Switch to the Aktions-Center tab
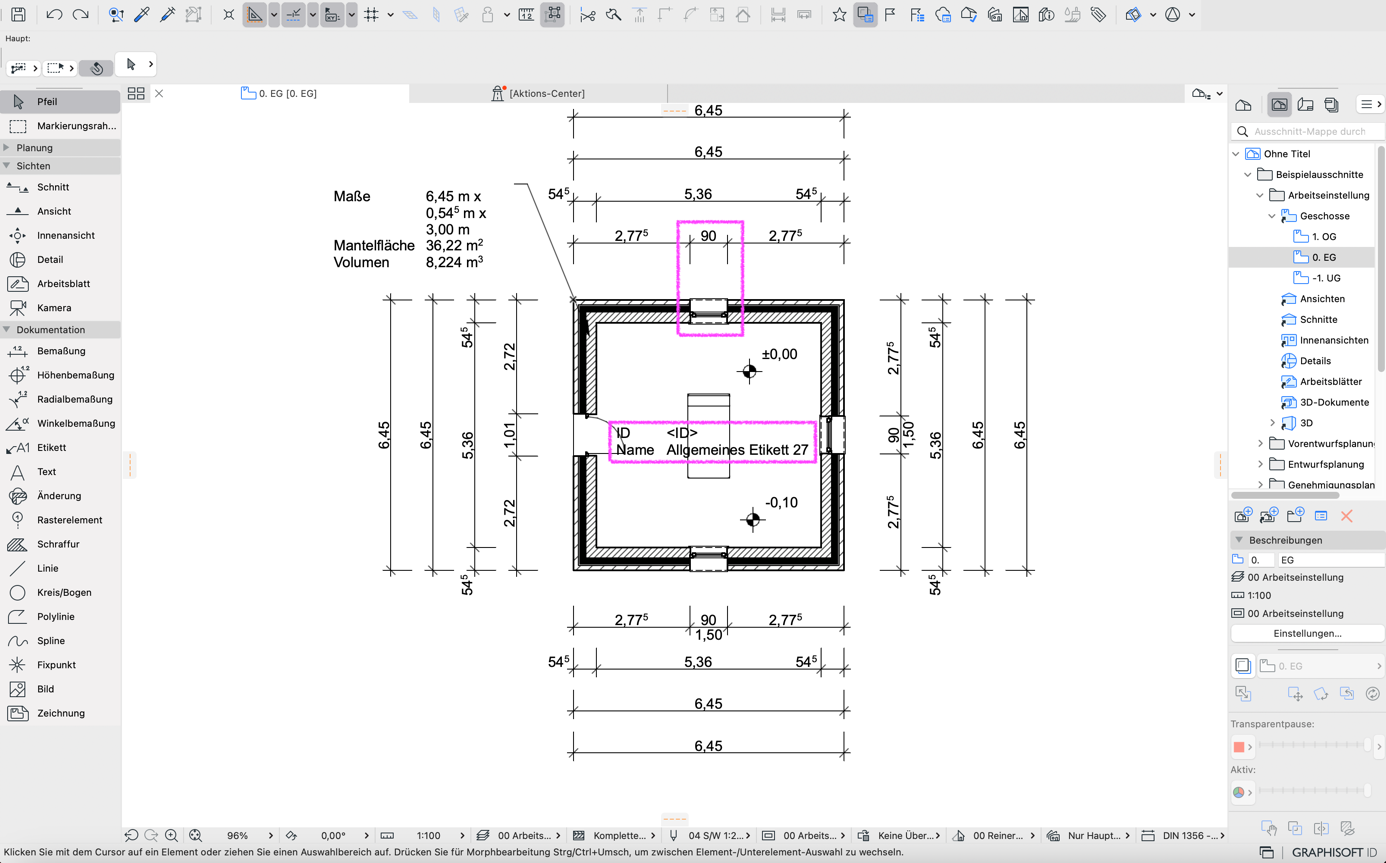1386x863 pixels. [x=538, y=93]
